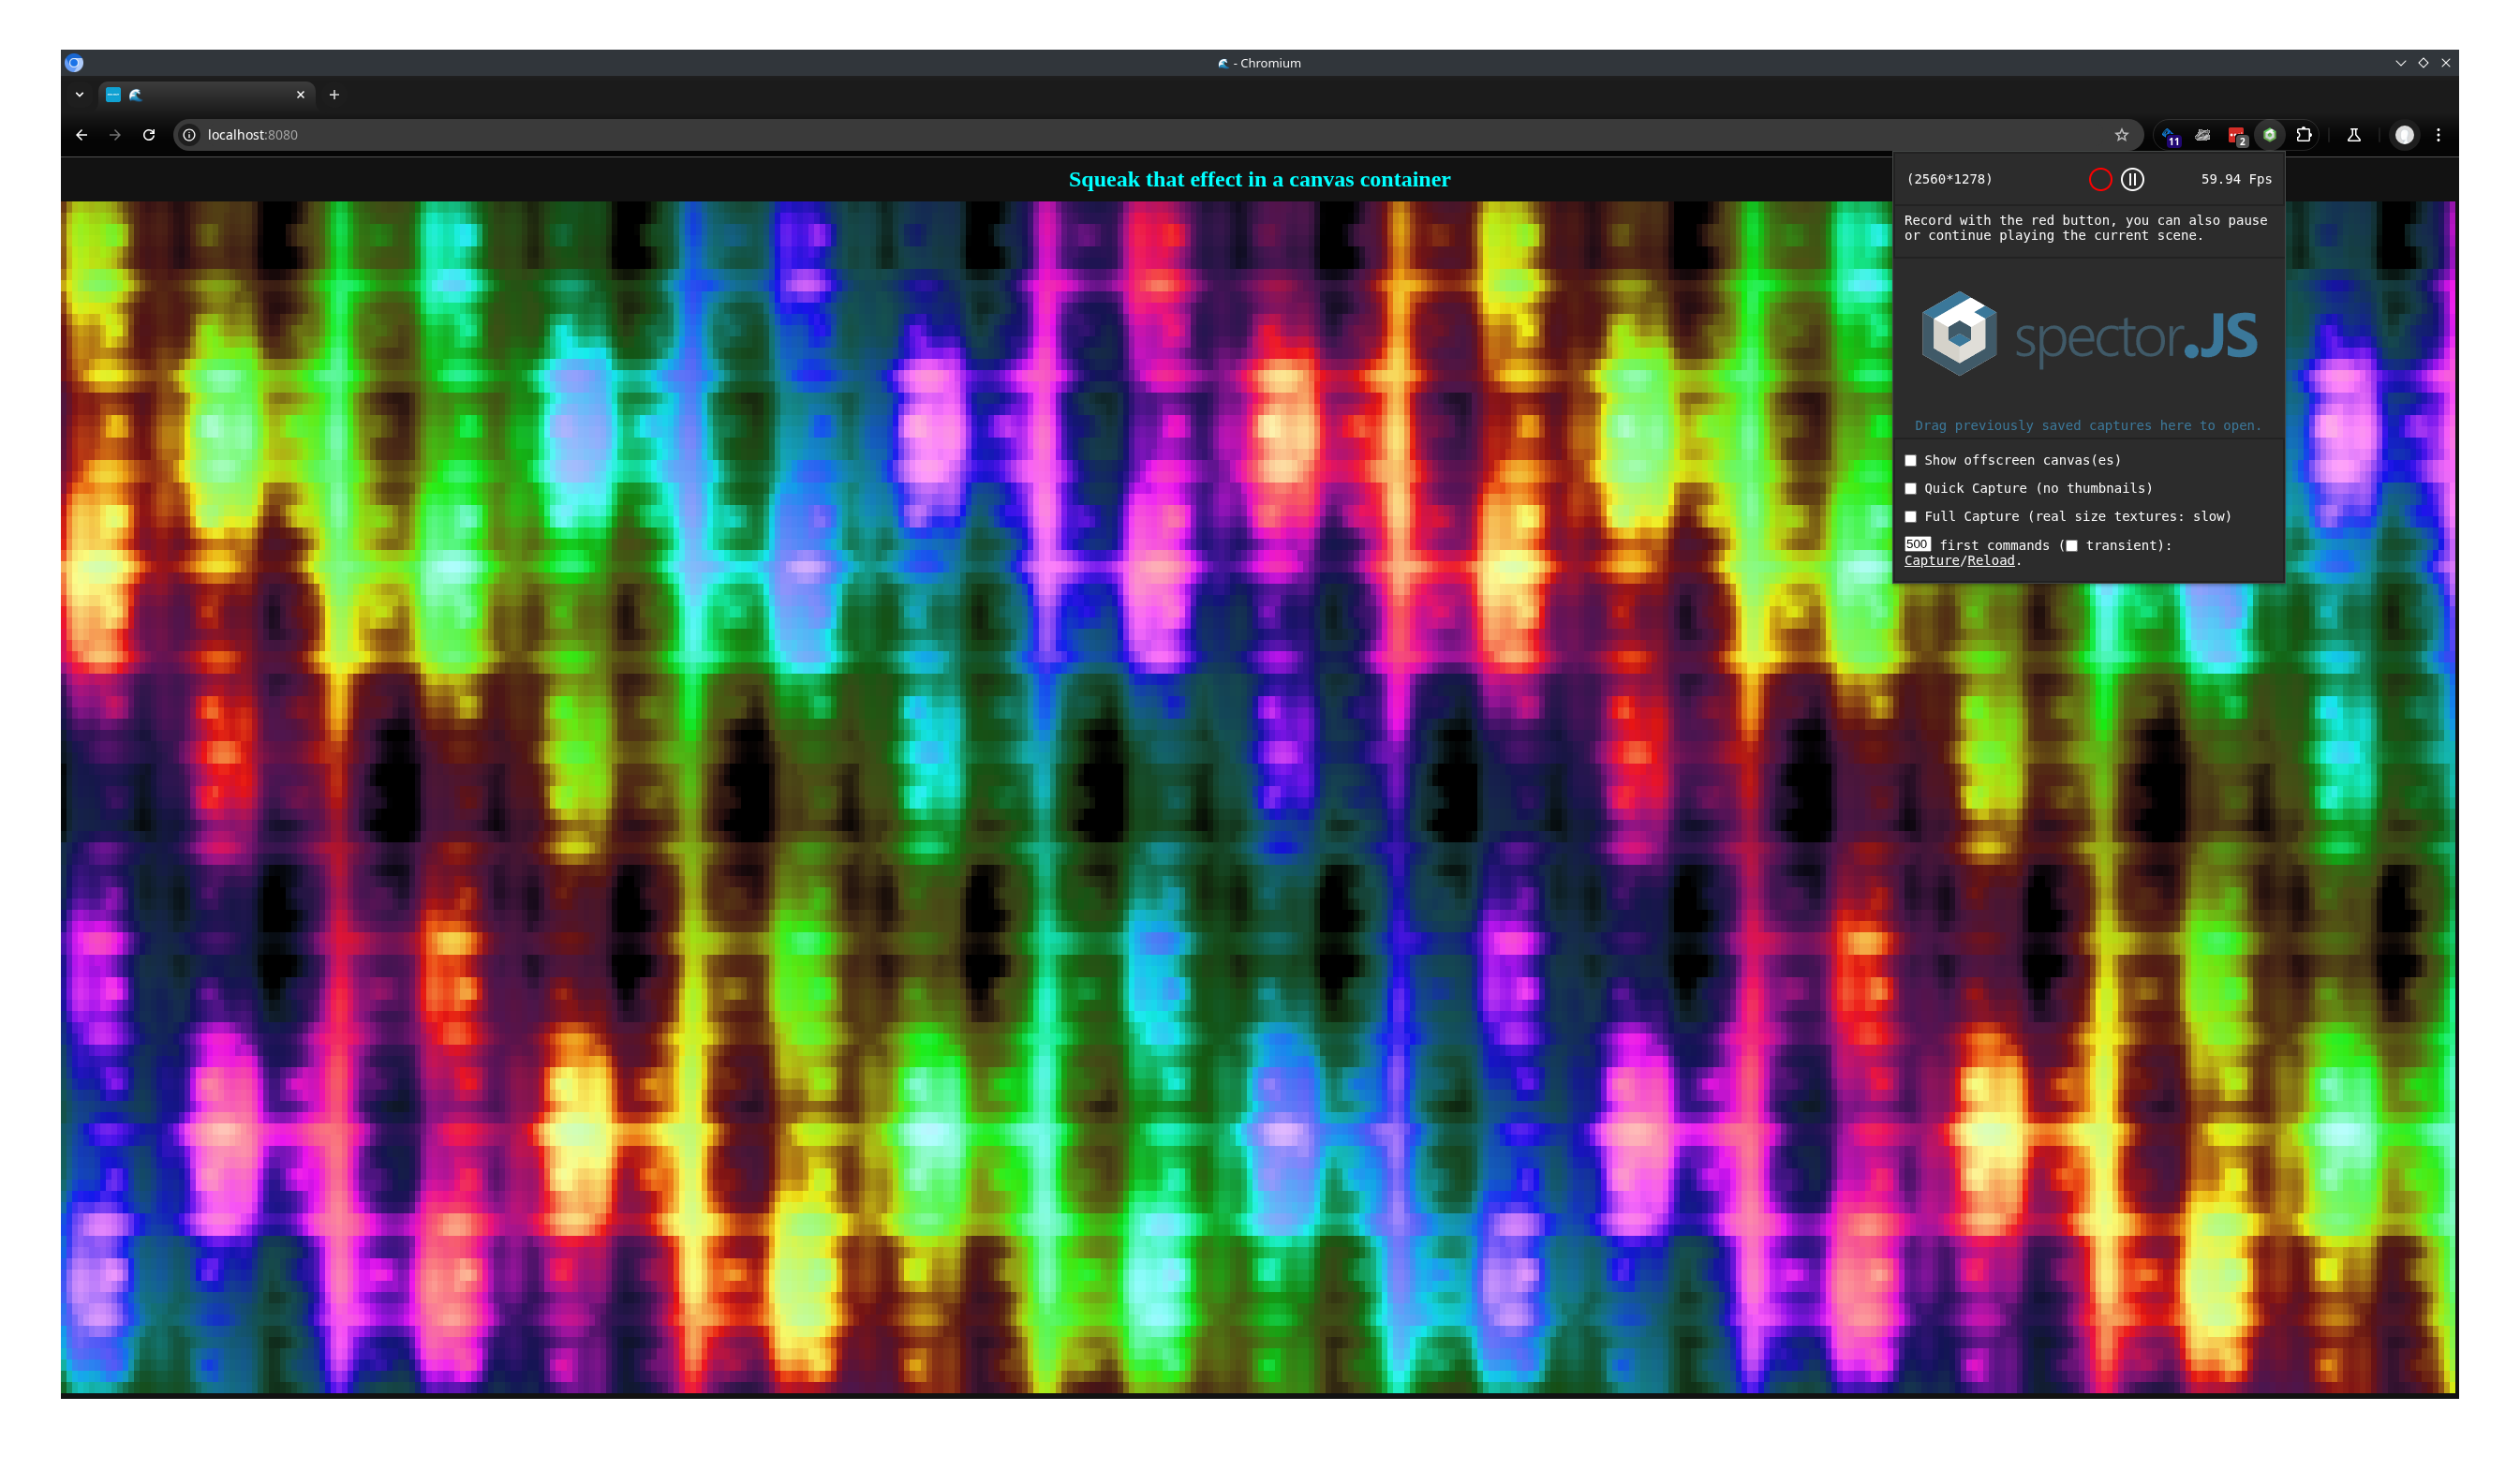Pause the current scene playback
This screenshot has width=2520, height=1471.
coord(2132,179)
